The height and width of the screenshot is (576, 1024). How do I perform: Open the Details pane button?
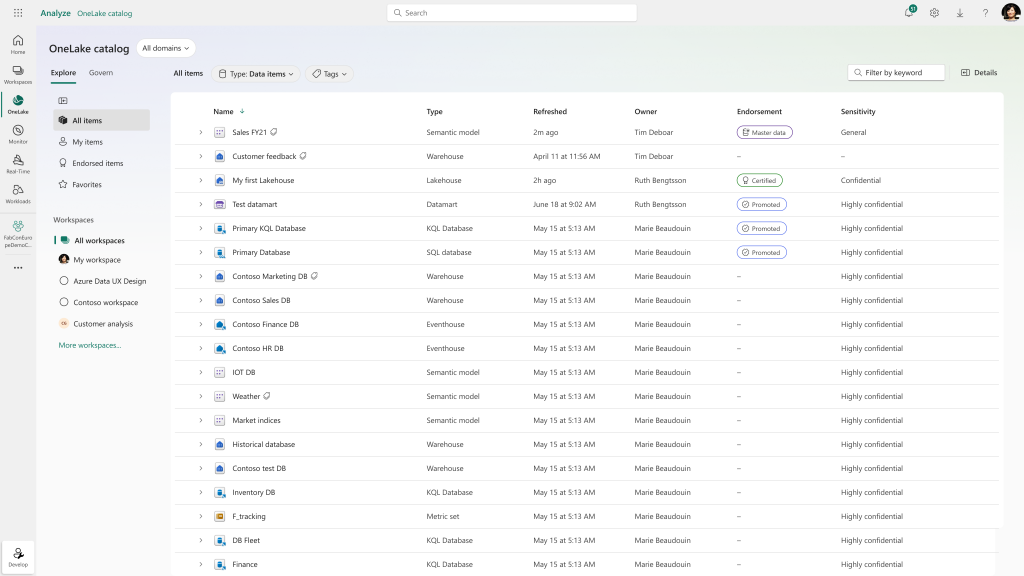pos(979,73)
